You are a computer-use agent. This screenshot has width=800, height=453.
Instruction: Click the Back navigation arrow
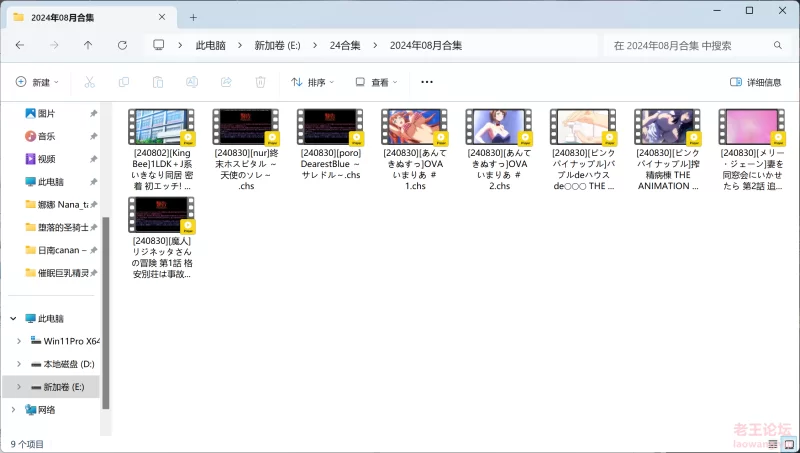pyautogui.click(x=20, y=45)
